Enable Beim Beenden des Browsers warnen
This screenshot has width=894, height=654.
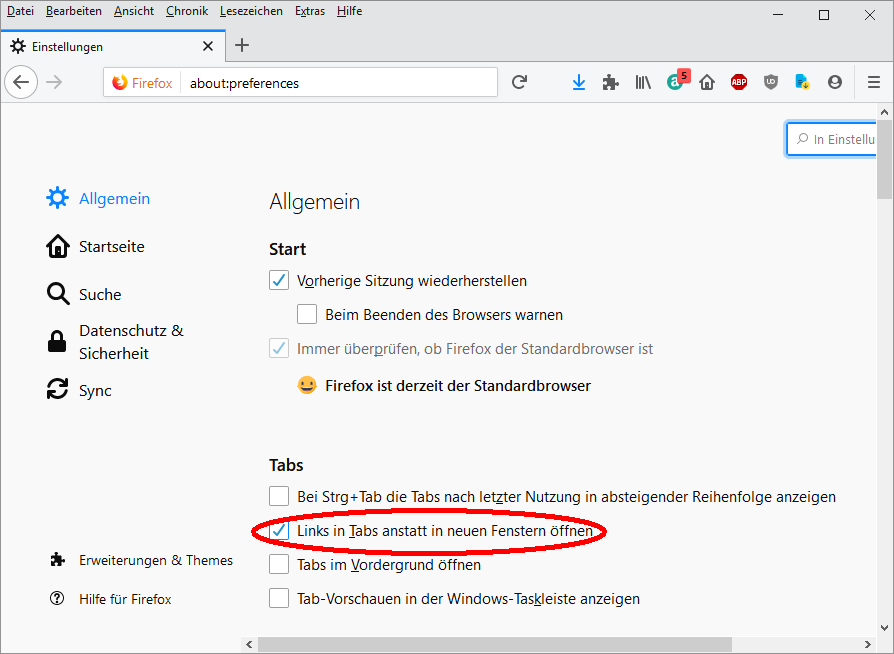pyautogui.click(x=307, y=314)
